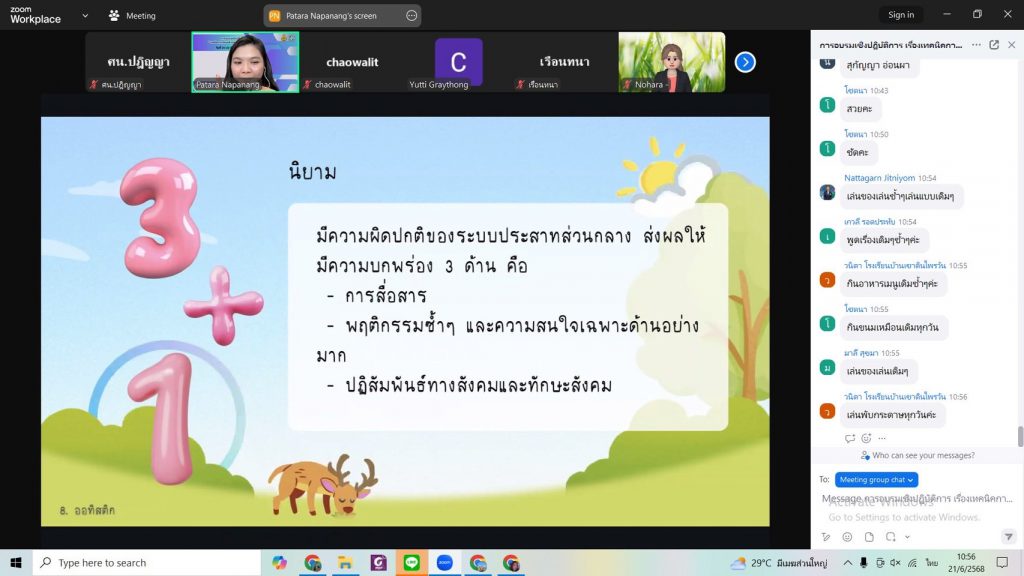1024x576 pixels.
Task: Open the Meeting info menu
Action: (132, 16)
